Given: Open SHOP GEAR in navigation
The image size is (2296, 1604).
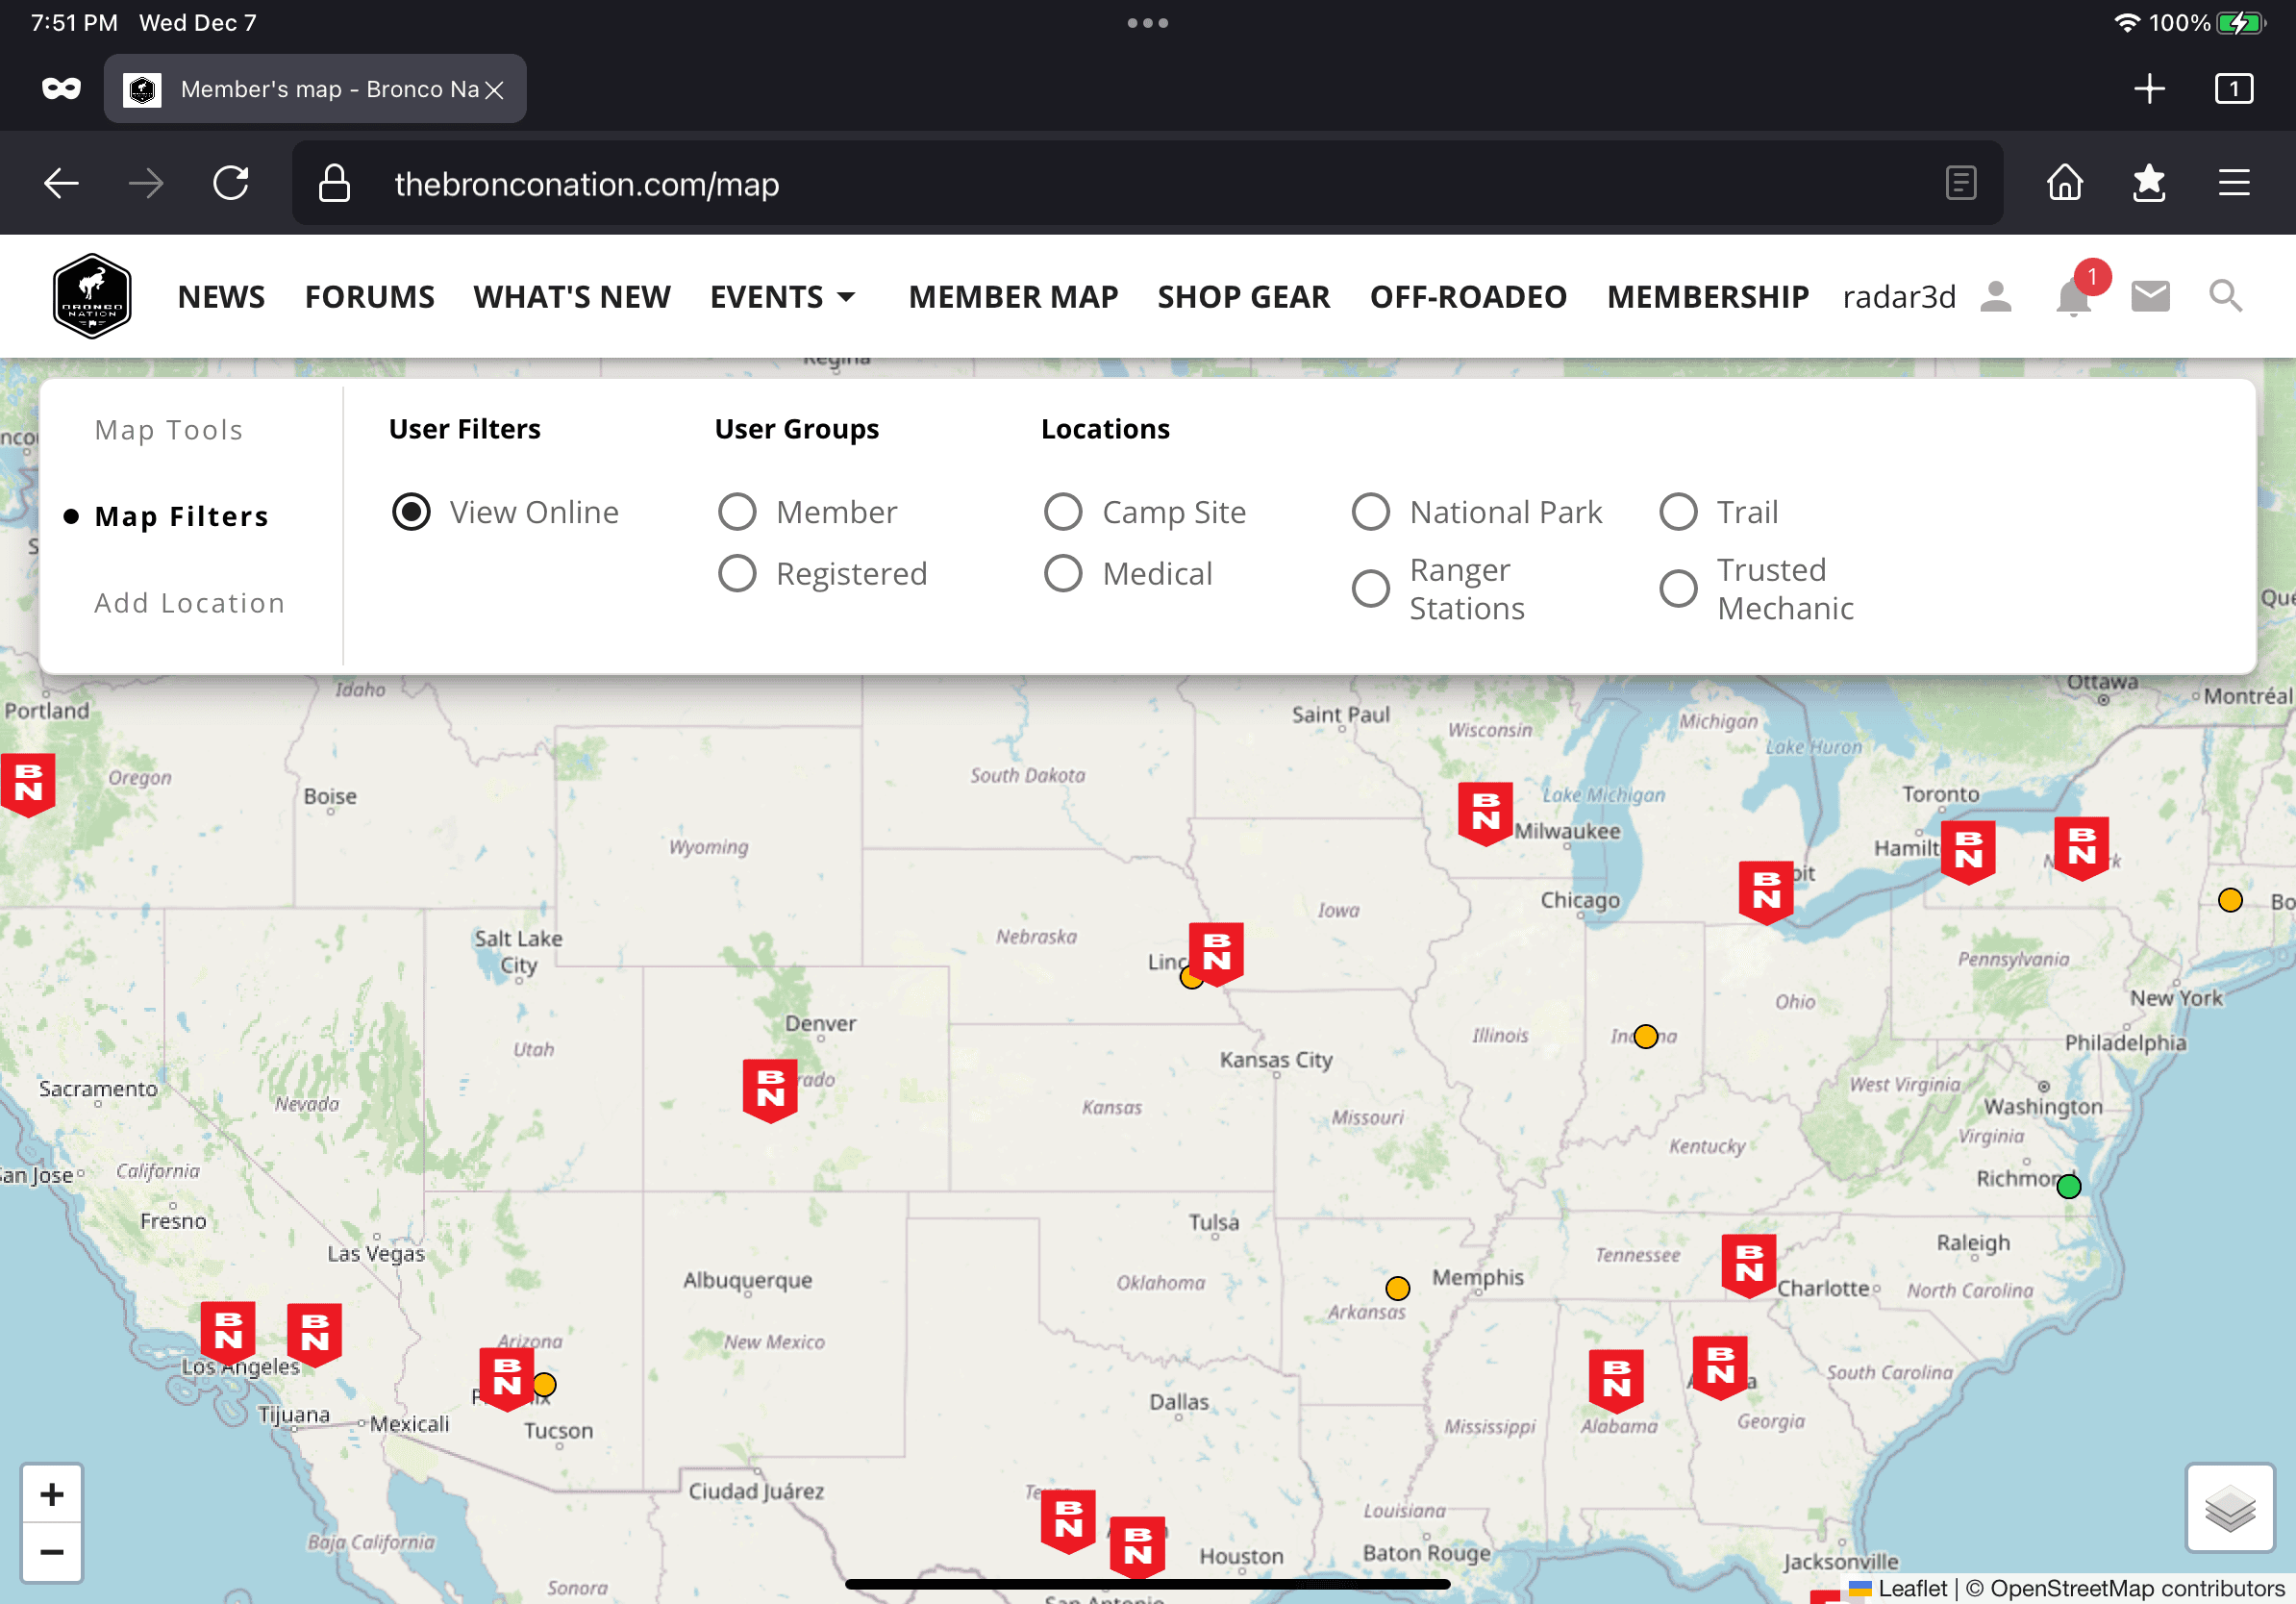Looking at the screenshot, I should [x=1244, y=297].
